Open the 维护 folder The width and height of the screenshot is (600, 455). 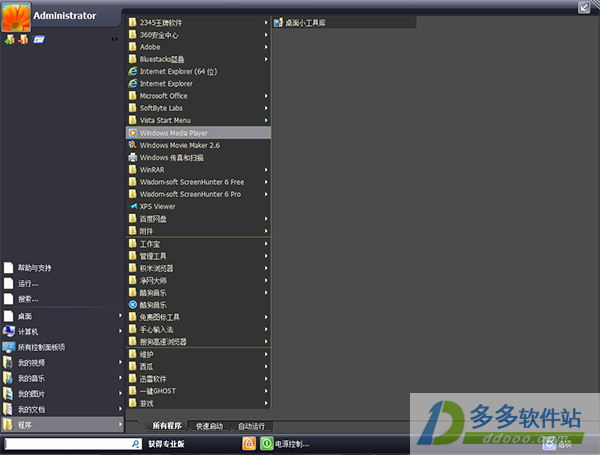click(198, 354)
